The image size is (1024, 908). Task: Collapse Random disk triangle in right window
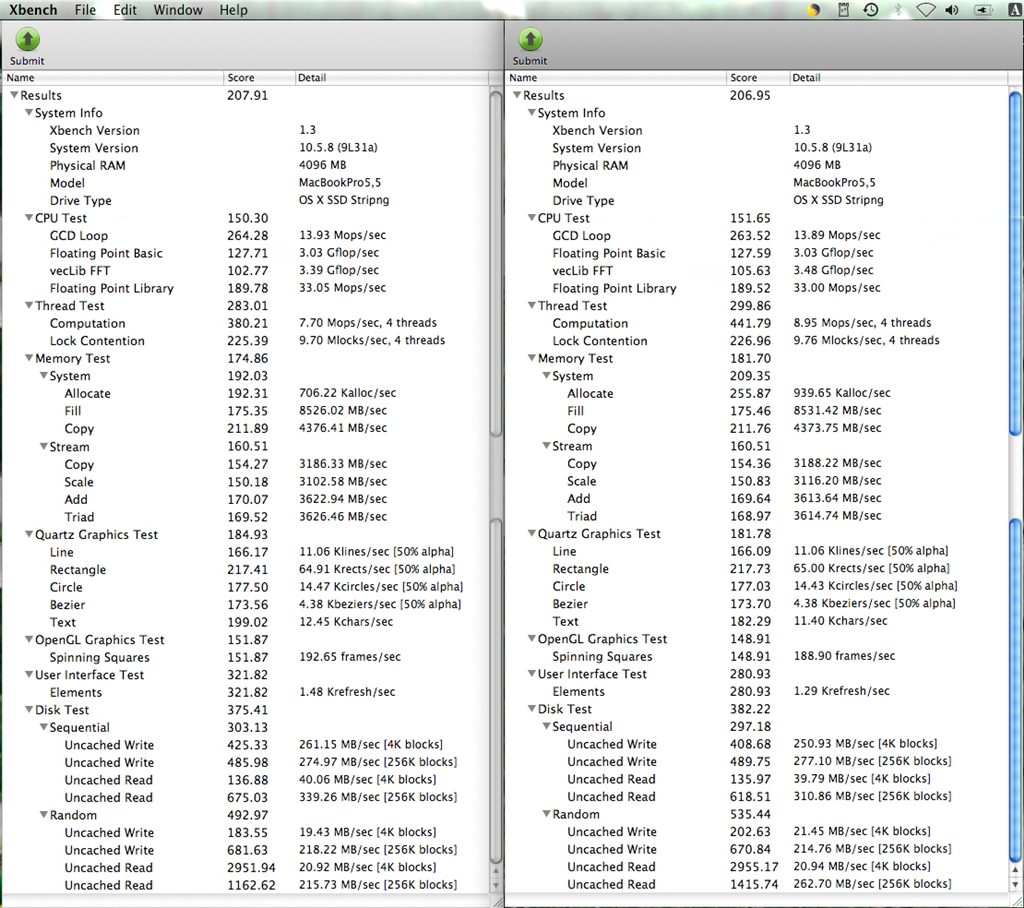546,814
